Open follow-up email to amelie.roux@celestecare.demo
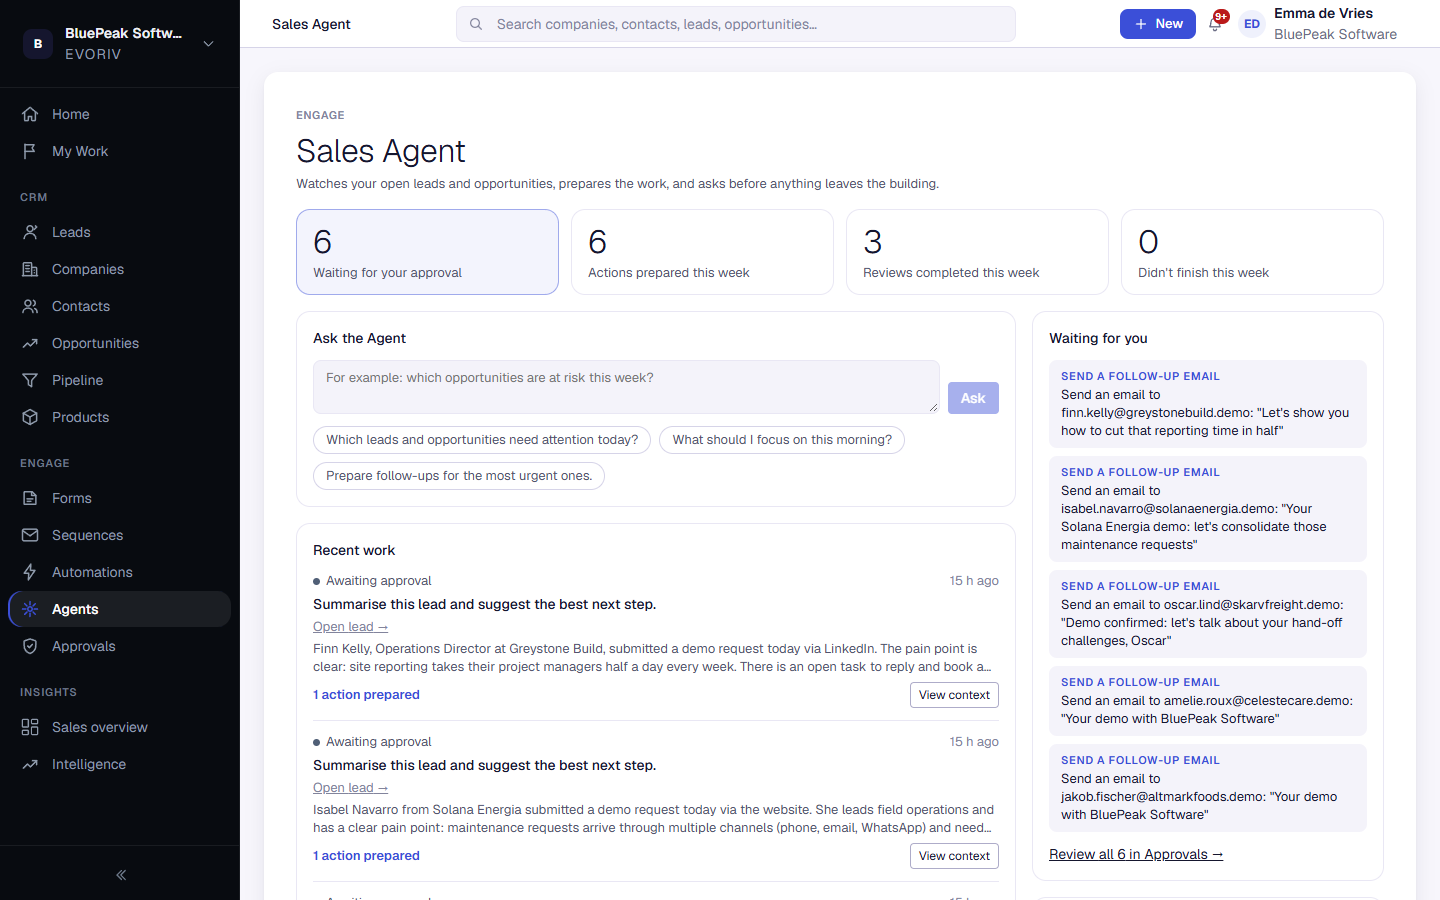 pos(1208,701)
